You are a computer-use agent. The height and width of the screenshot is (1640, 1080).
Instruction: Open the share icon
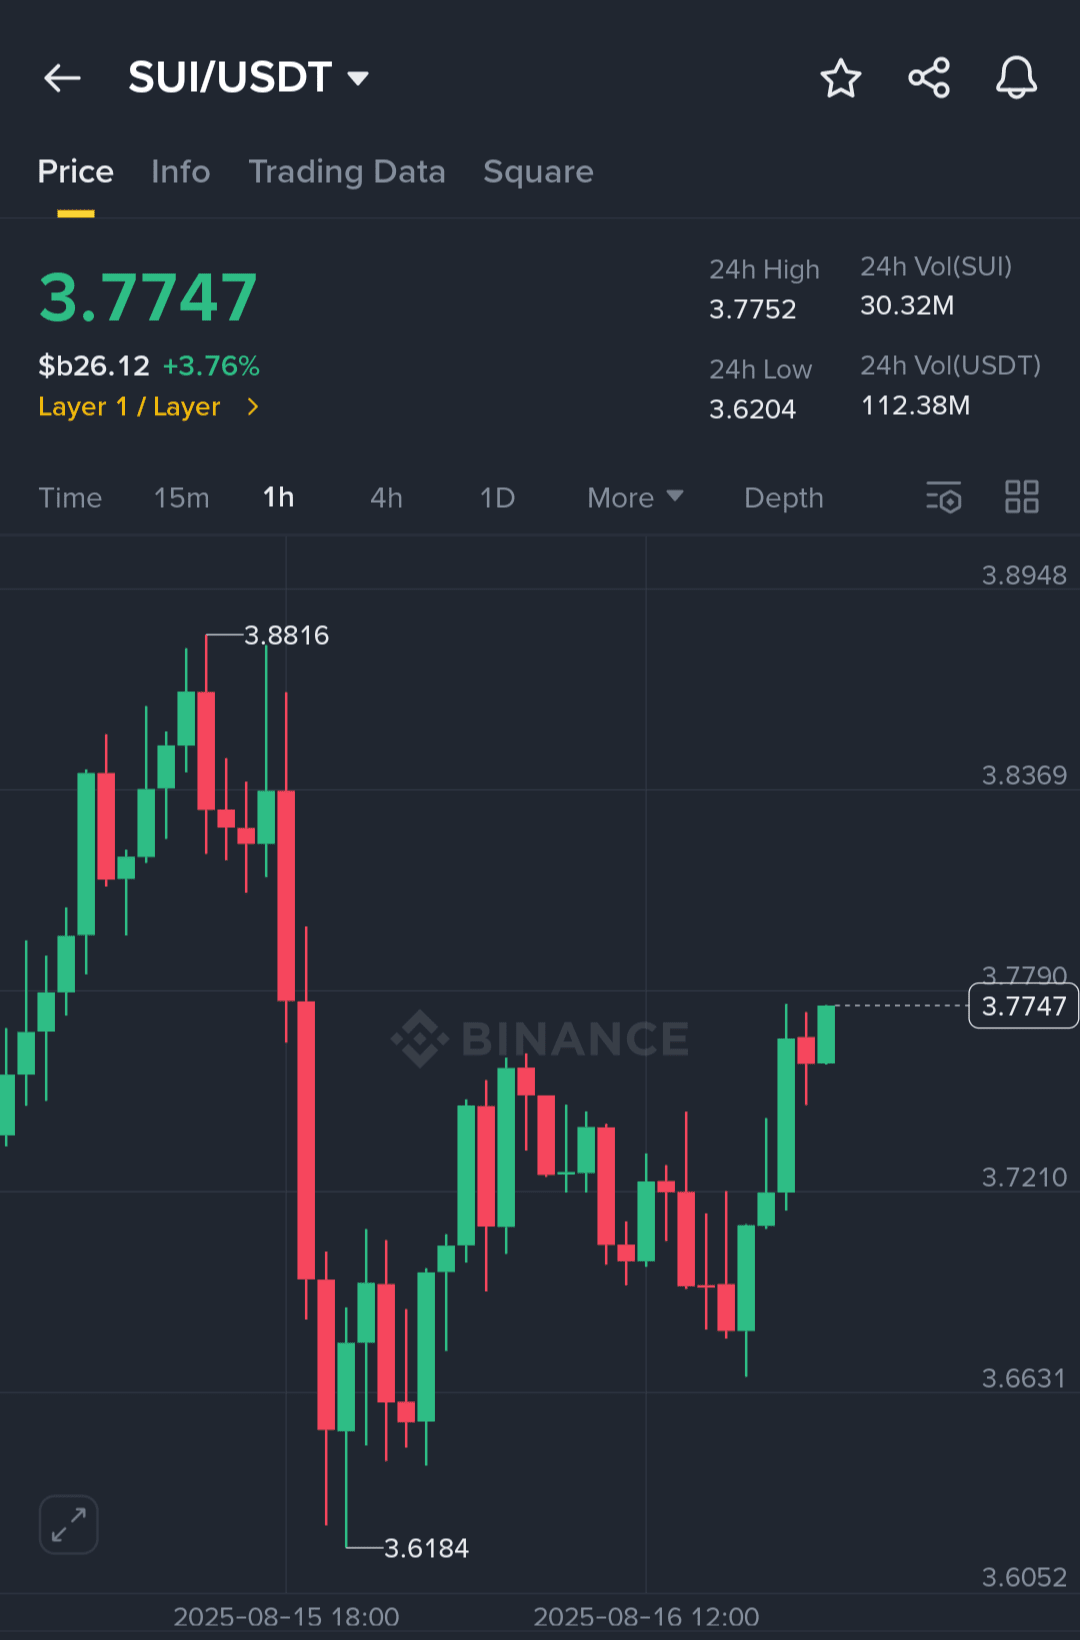[x=929, y=78]
